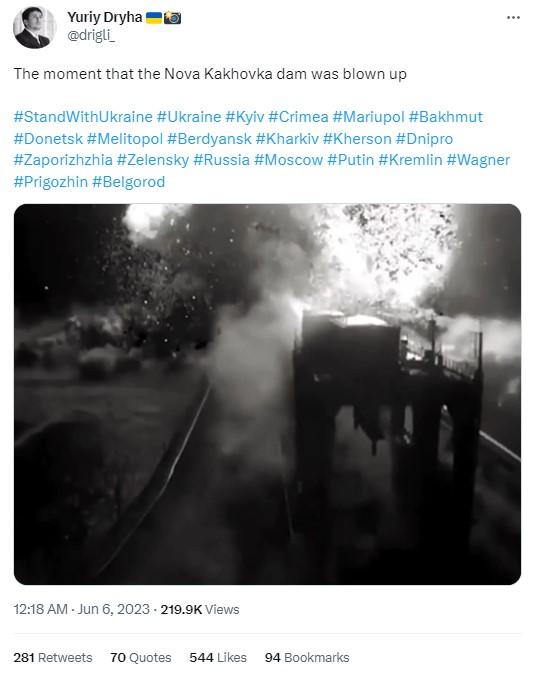Open the @drigli_ handle link
The width and height of the screenshot is (533, 679).
pyautogui.click(x=91, y=36)
